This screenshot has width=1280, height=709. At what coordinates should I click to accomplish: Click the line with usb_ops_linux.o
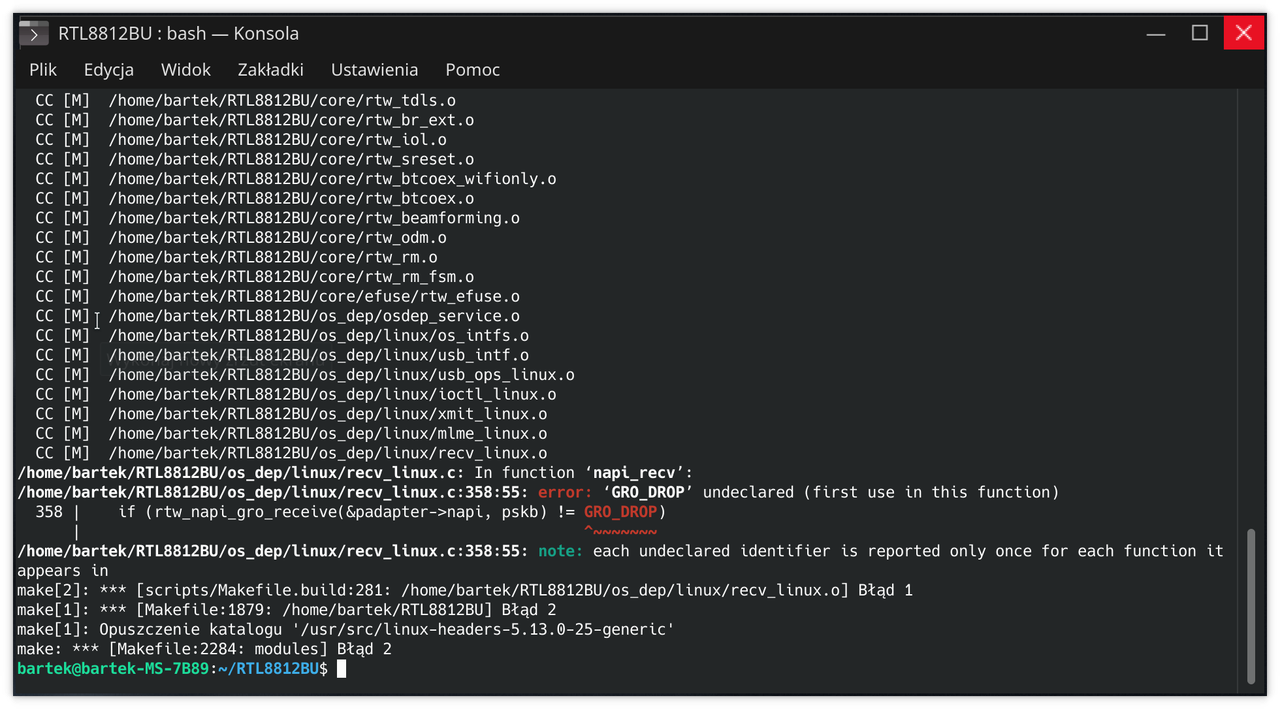point(305,375)
